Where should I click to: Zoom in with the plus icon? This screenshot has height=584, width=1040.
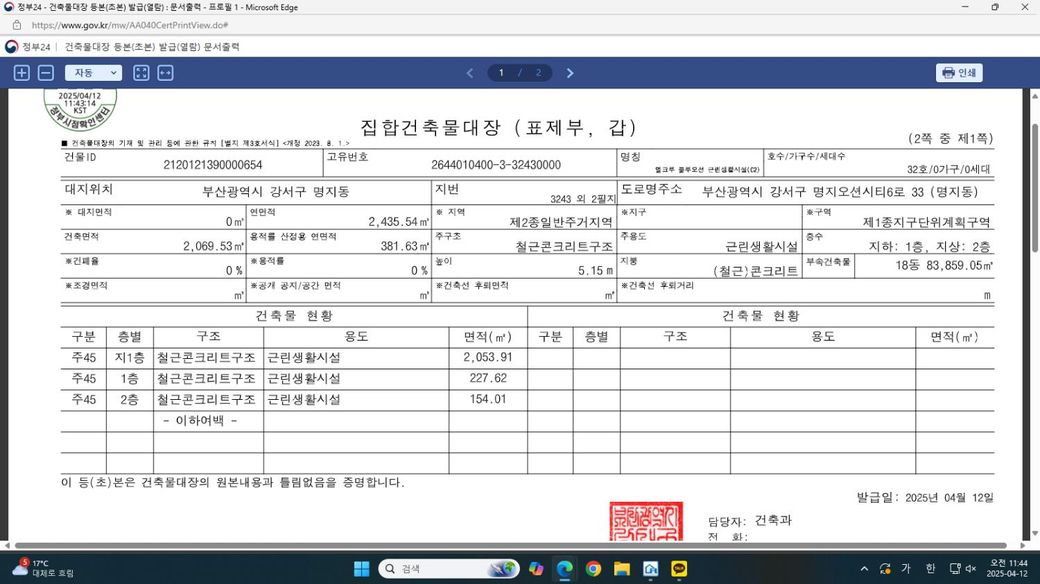pos(22,73)
